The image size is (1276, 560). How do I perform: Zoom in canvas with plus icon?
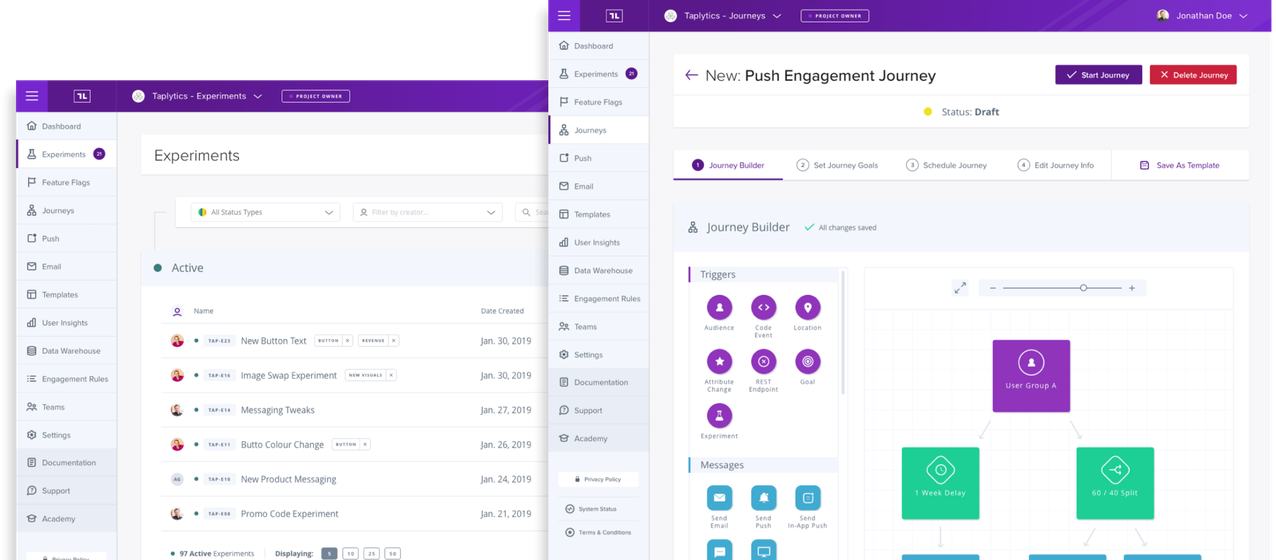click(1132, 288)
